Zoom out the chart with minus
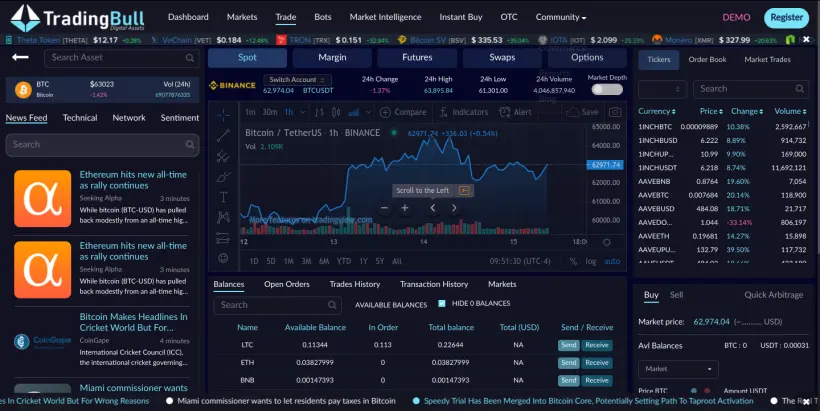 384,208
